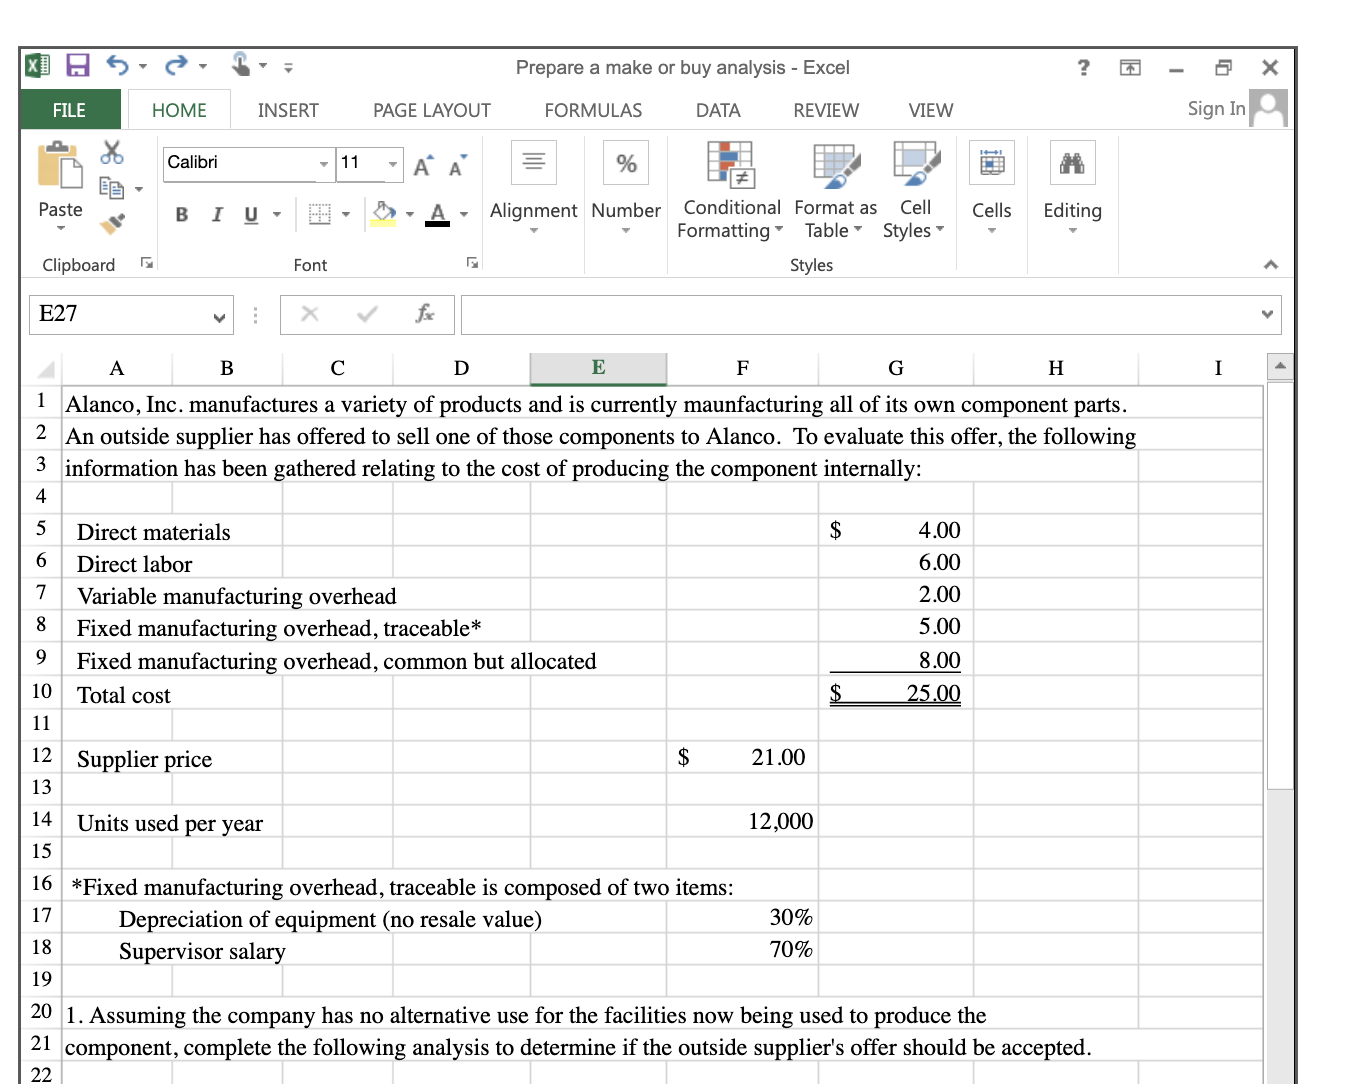Screen dimensions: 1362x1084
Task: Click the Excel application logo icon
Action: (38, 66)
